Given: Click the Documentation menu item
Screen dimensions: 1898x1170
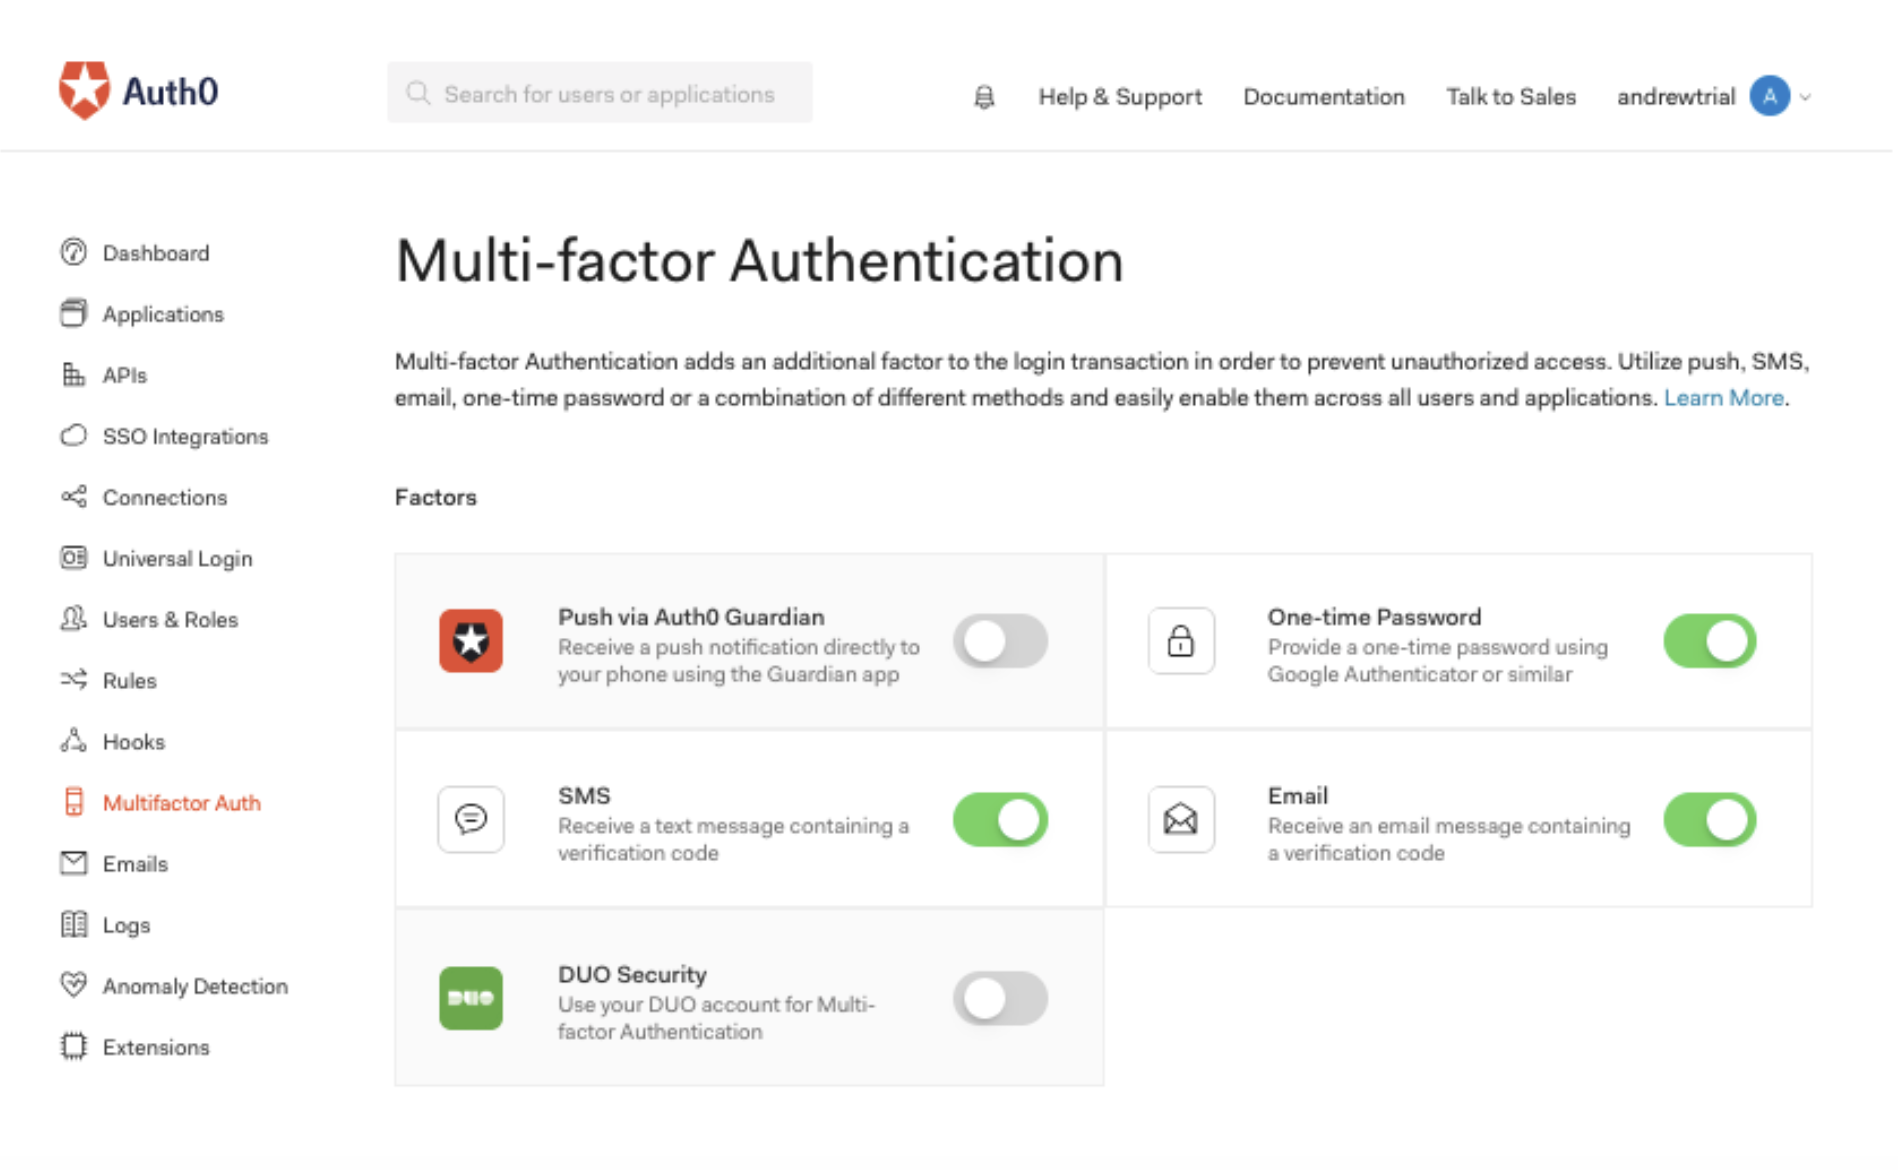Looking at the screenshot, I should (1324, 96).
